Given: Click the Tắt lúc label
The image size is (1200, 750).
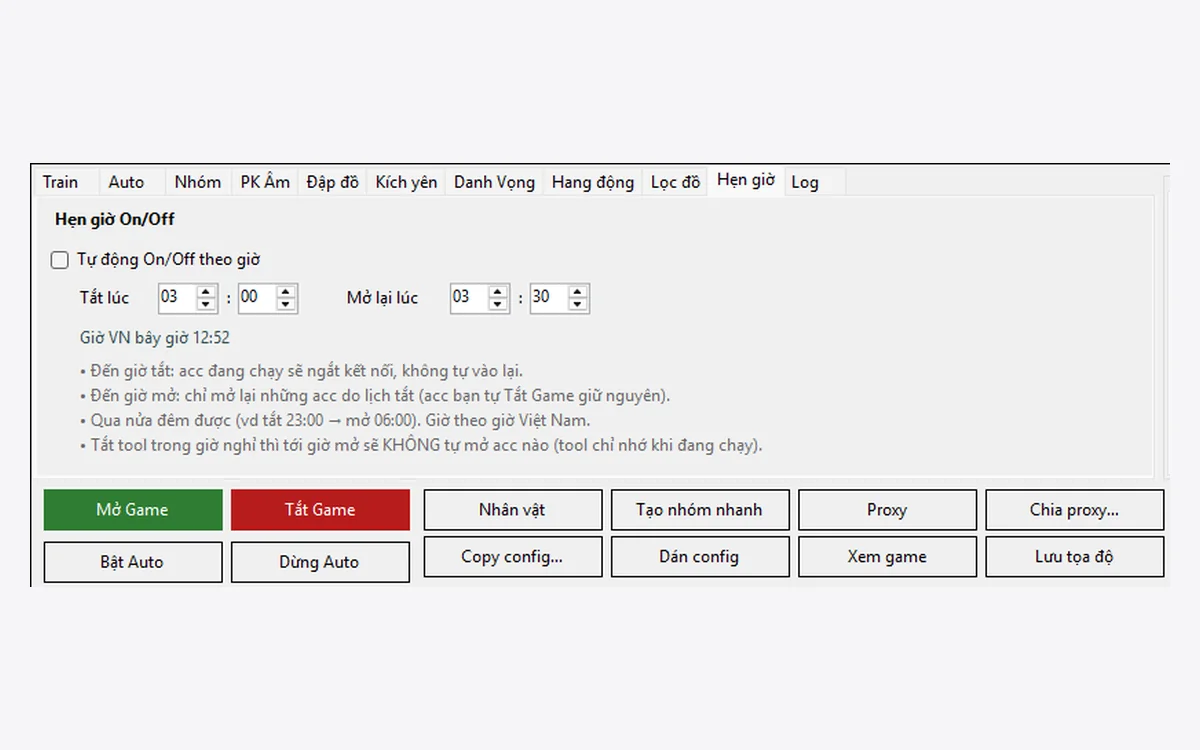Looking at the screenshot, I should point(105,298).
